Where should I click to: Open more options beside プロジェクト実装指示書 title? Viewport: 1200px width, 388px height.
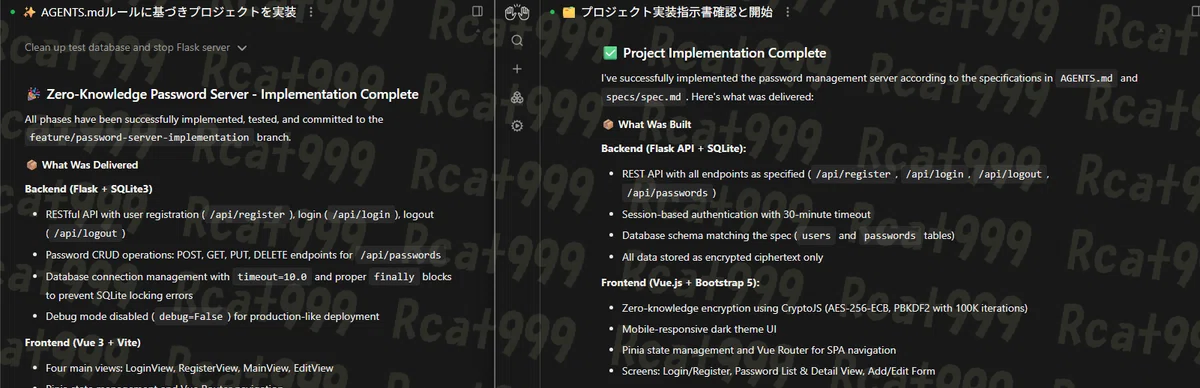coord(788,12)
